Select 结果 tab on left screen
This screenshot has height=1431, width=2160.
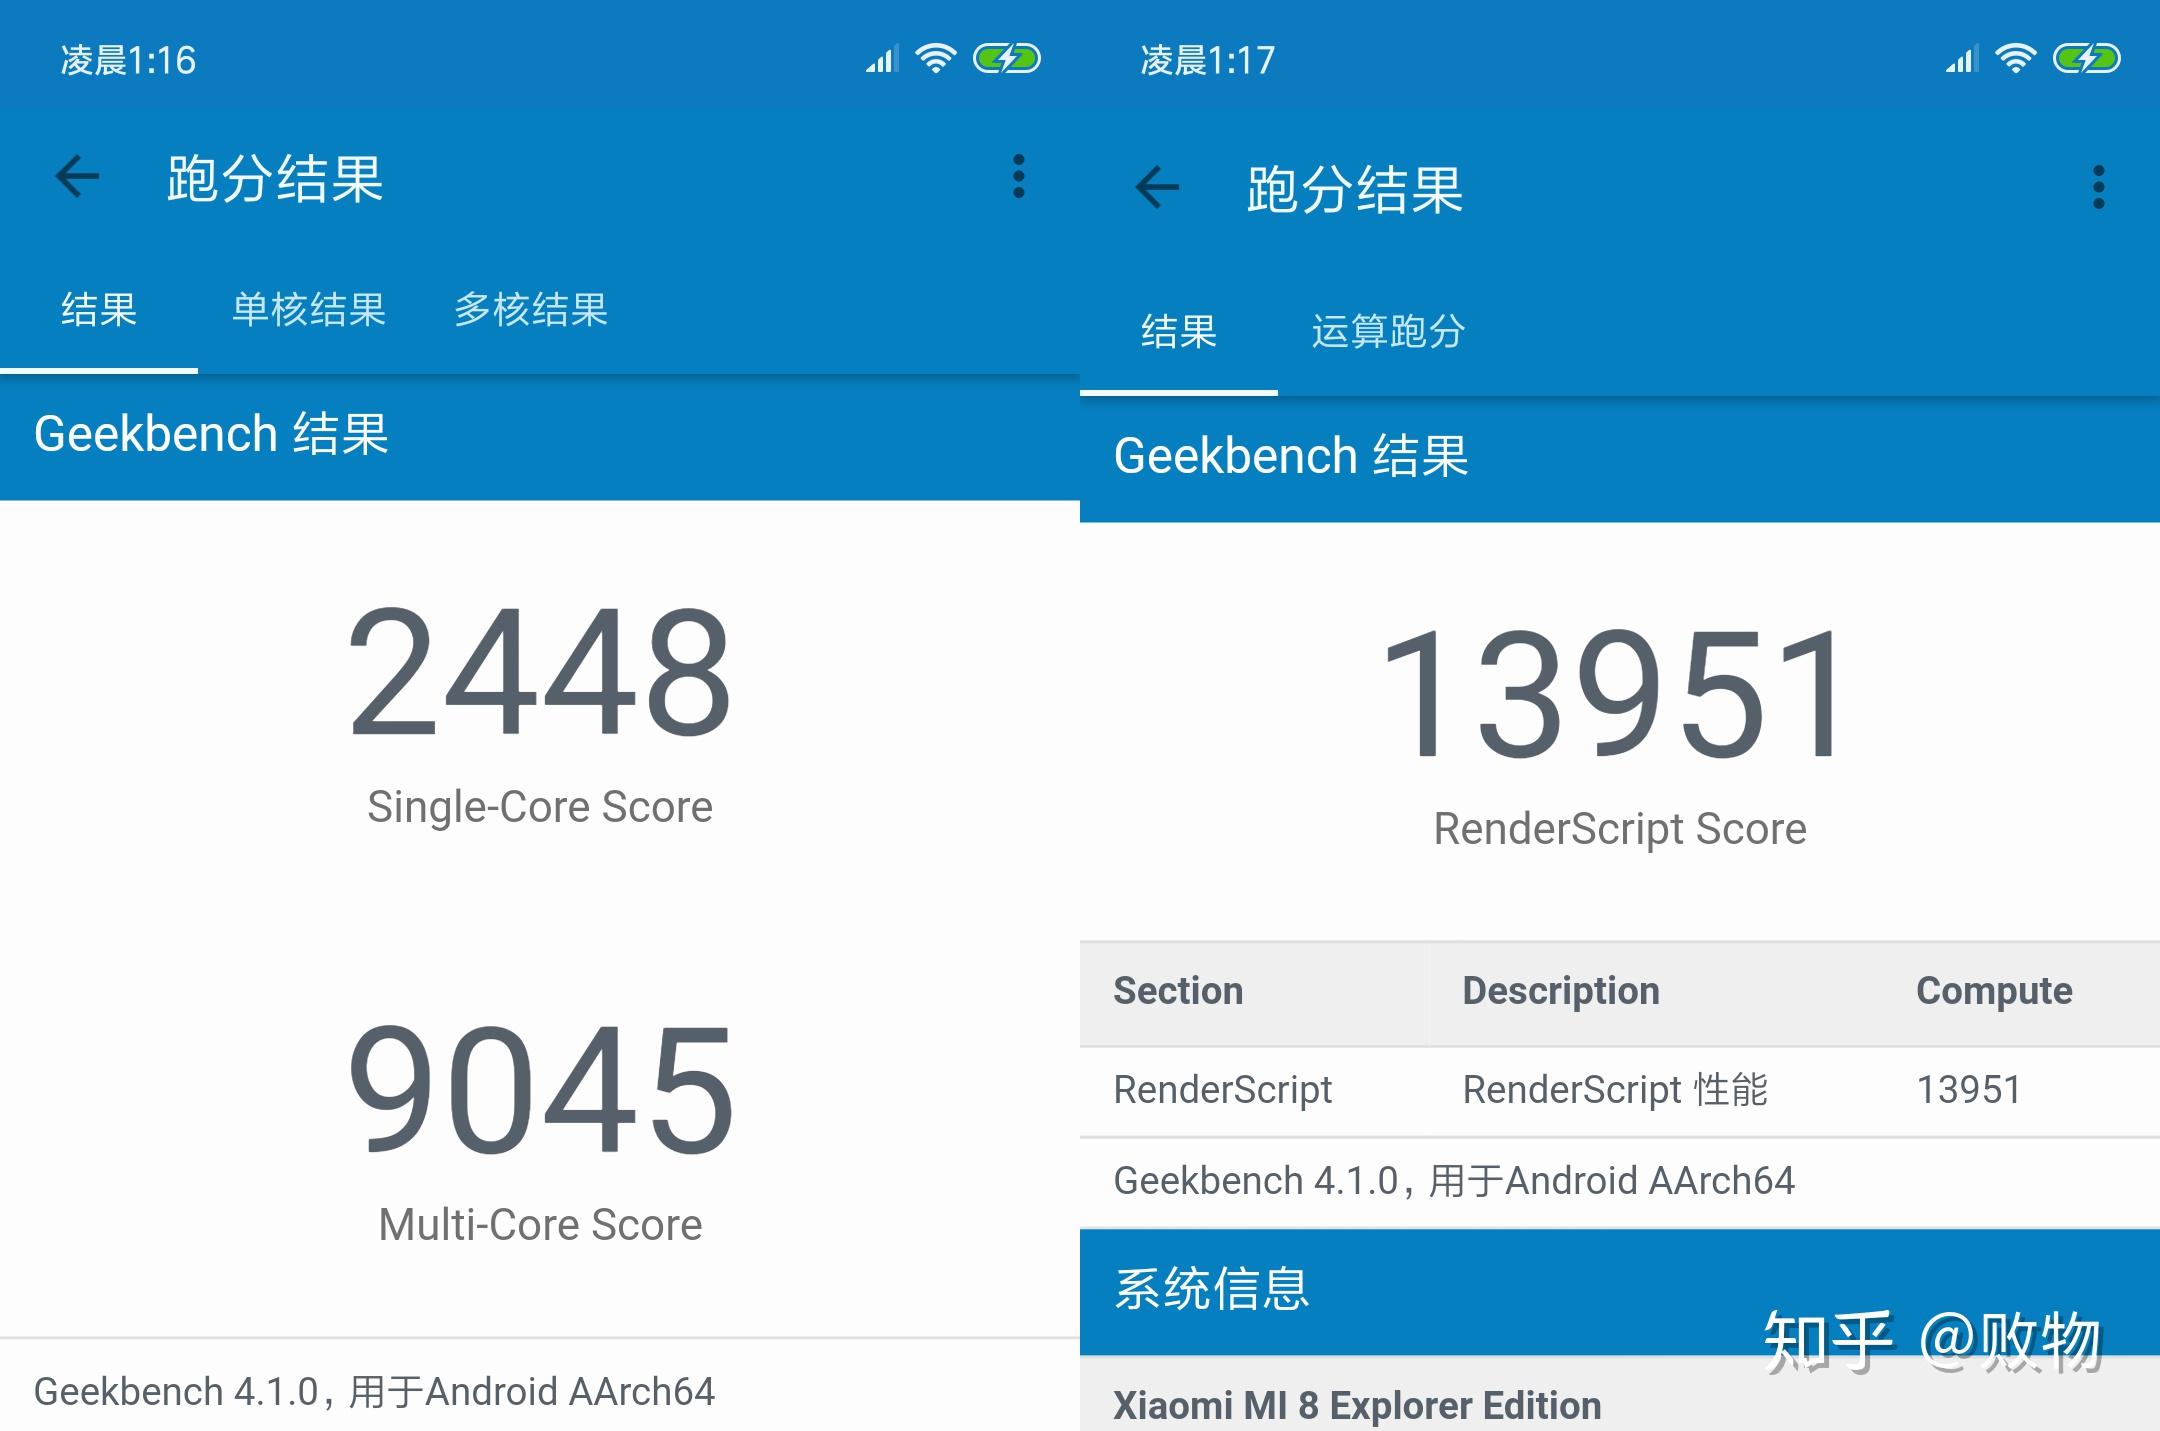coord(99,310)
